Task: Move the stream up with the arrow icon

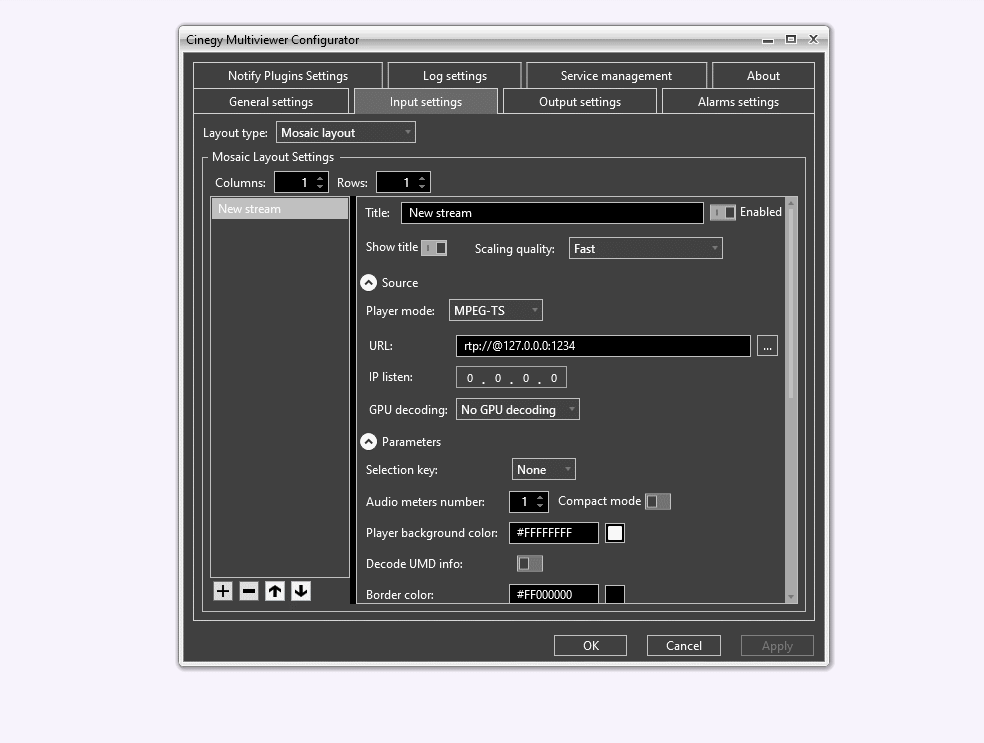Action: click(275, 591)
